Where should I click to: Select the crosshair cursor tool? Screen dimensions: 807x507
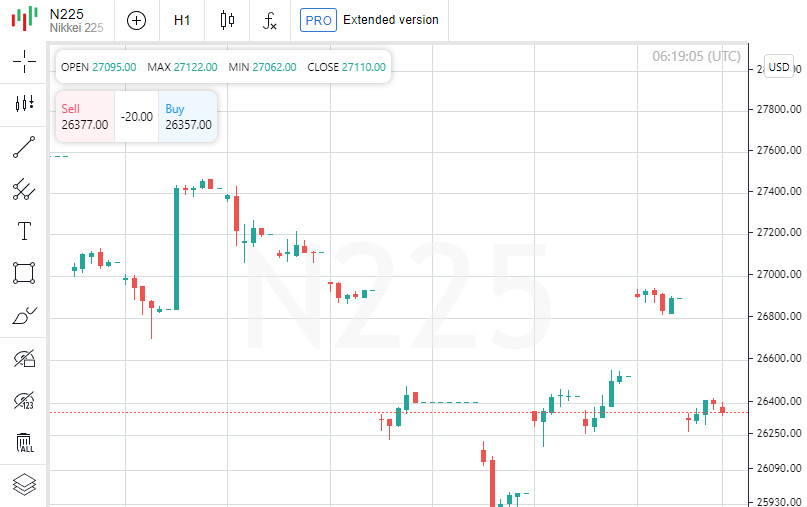pyautogui.click(x=24, y=61)
